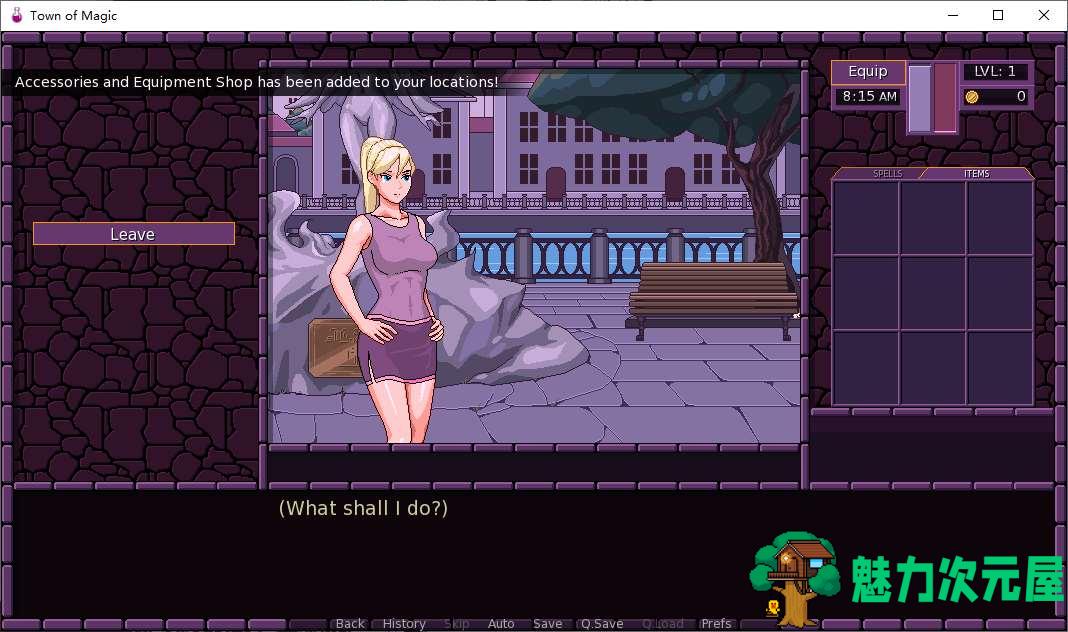Click the LVL: 1 level indicator
This screenshot has width=1068, height=632.
click(x=994, y=72)
